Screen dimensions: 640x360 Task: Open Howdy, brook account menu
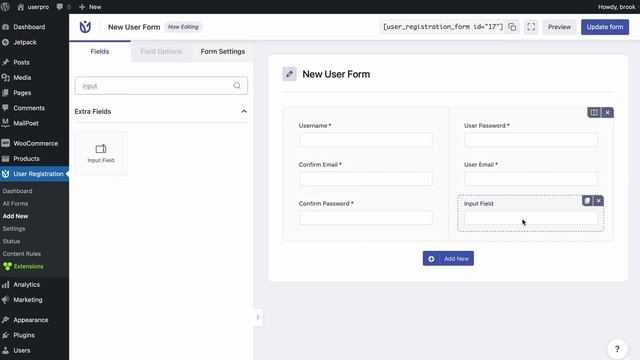[x=616, y=7]
